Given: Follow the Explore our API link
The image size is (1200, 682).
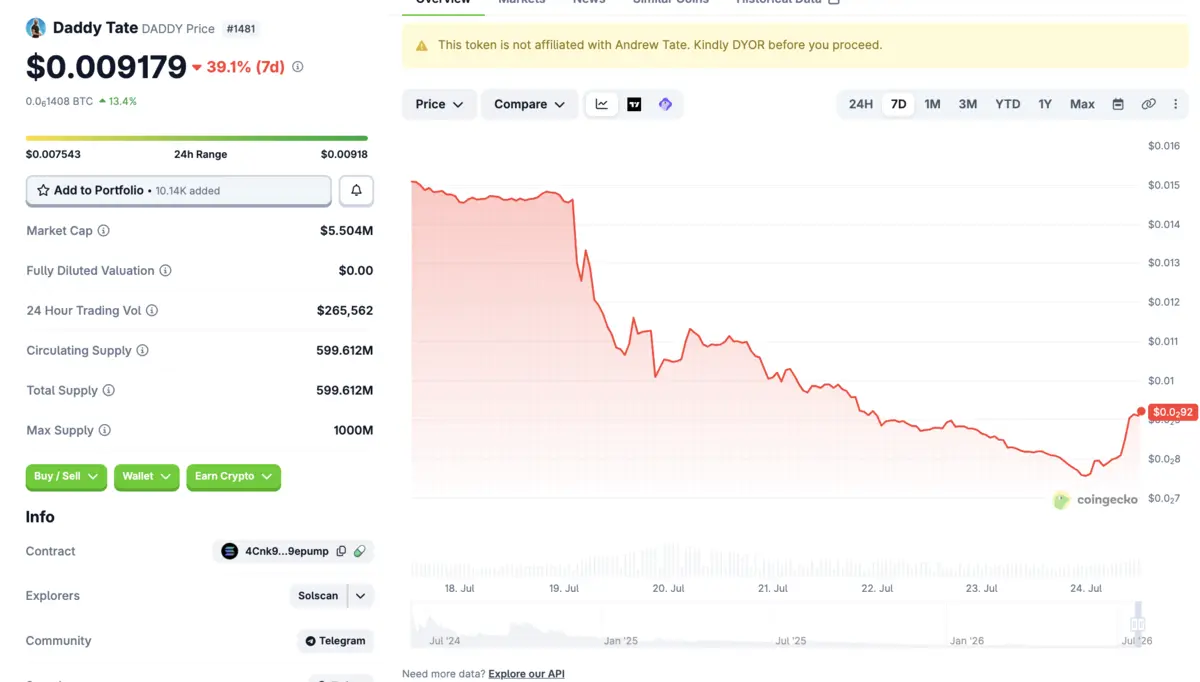Looking at the screenshot, I should [526, 674].
